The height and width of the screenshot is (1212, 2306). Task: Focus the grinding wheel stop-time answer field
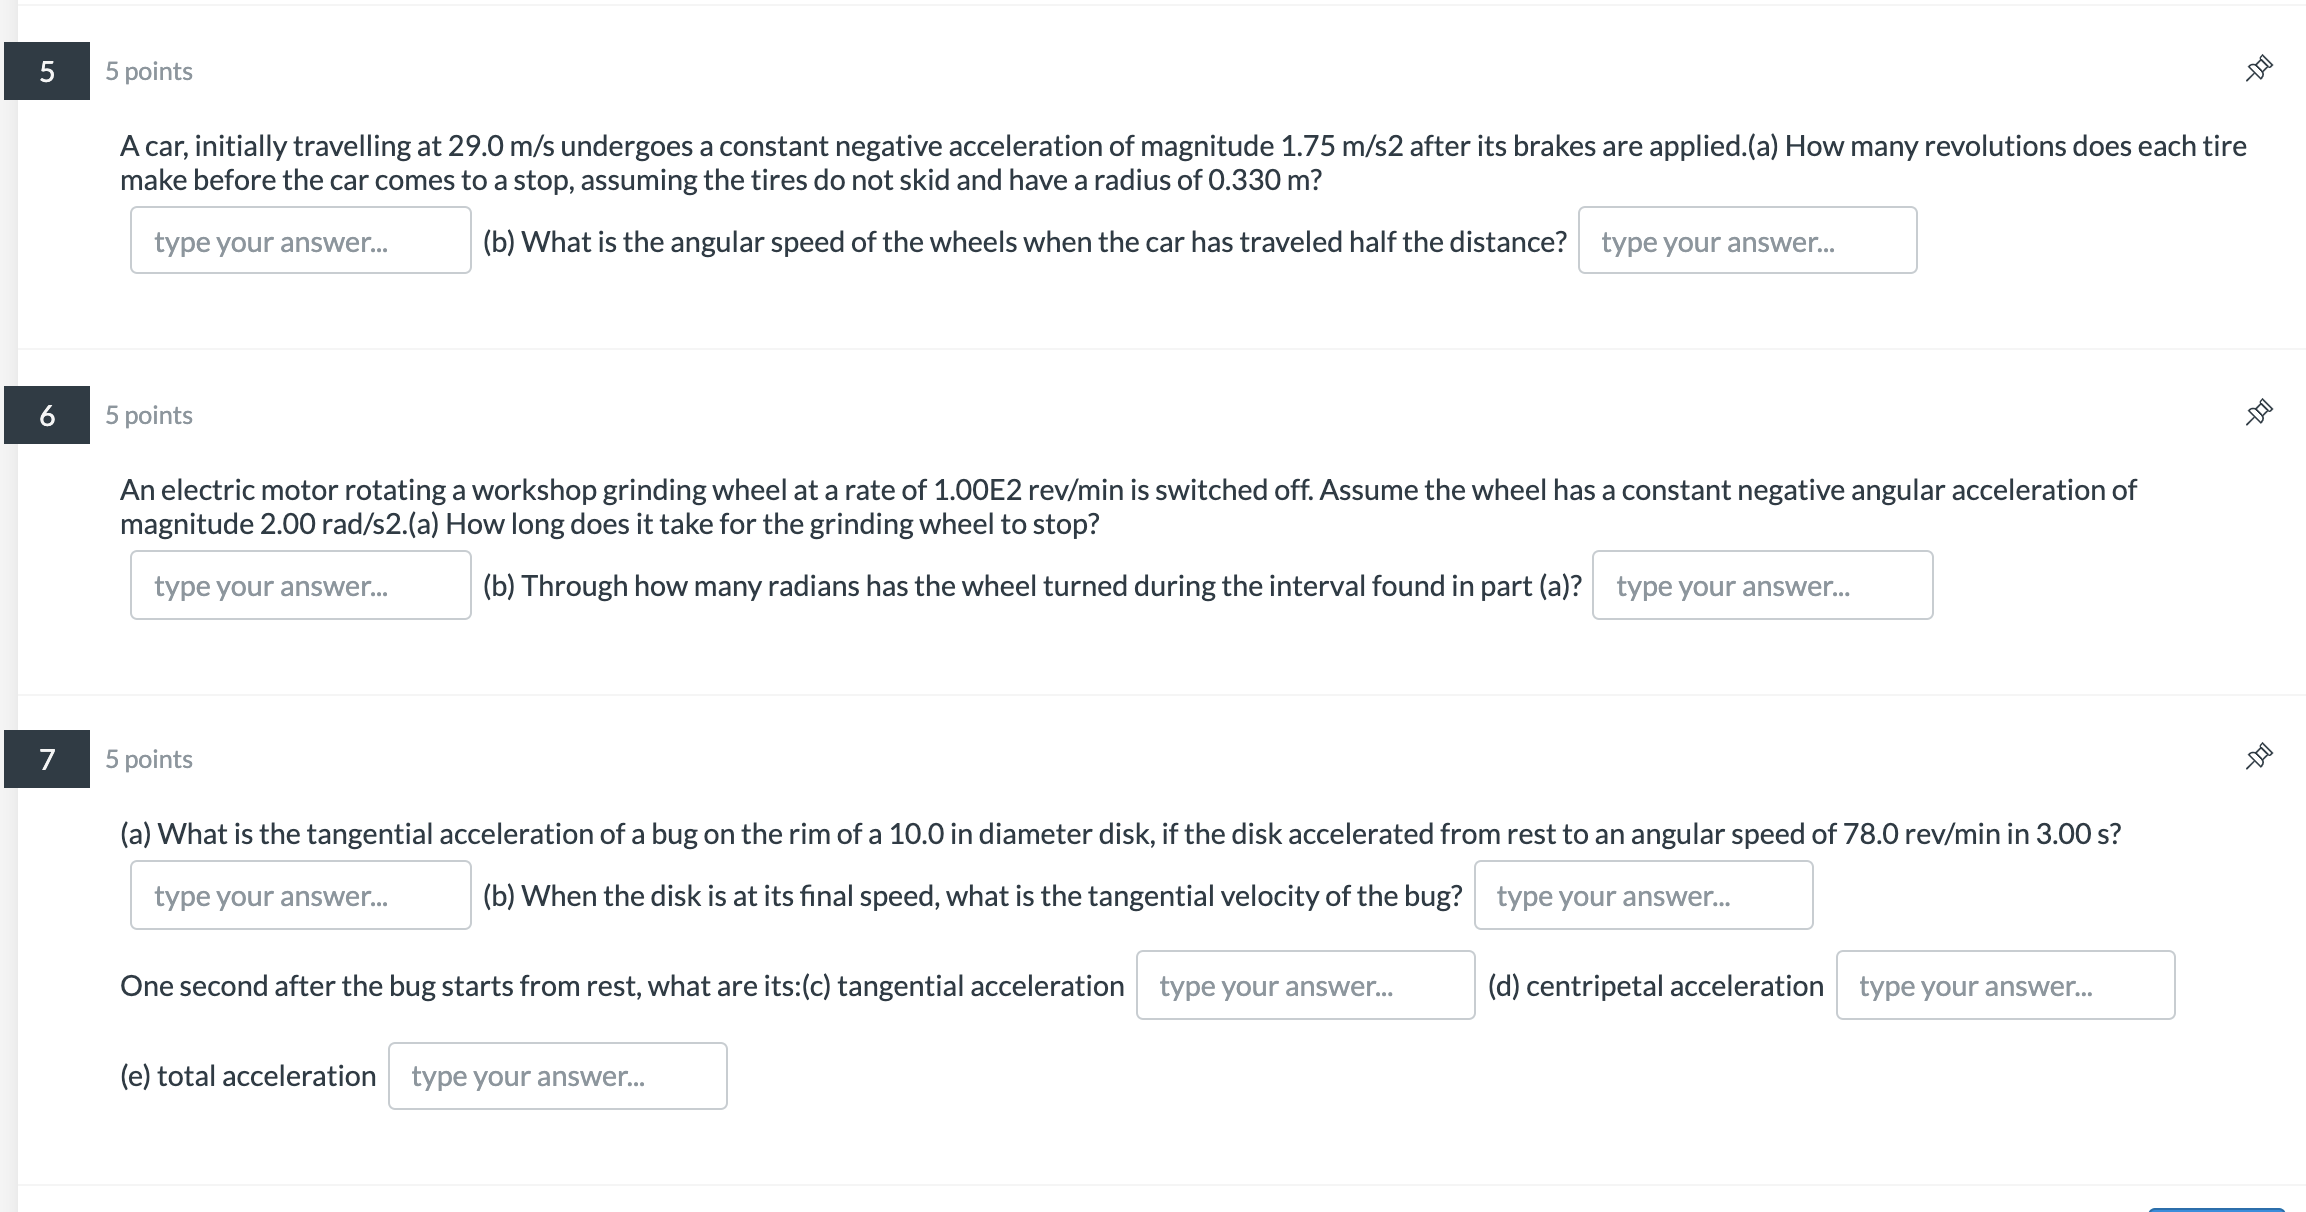coord(300,585)
